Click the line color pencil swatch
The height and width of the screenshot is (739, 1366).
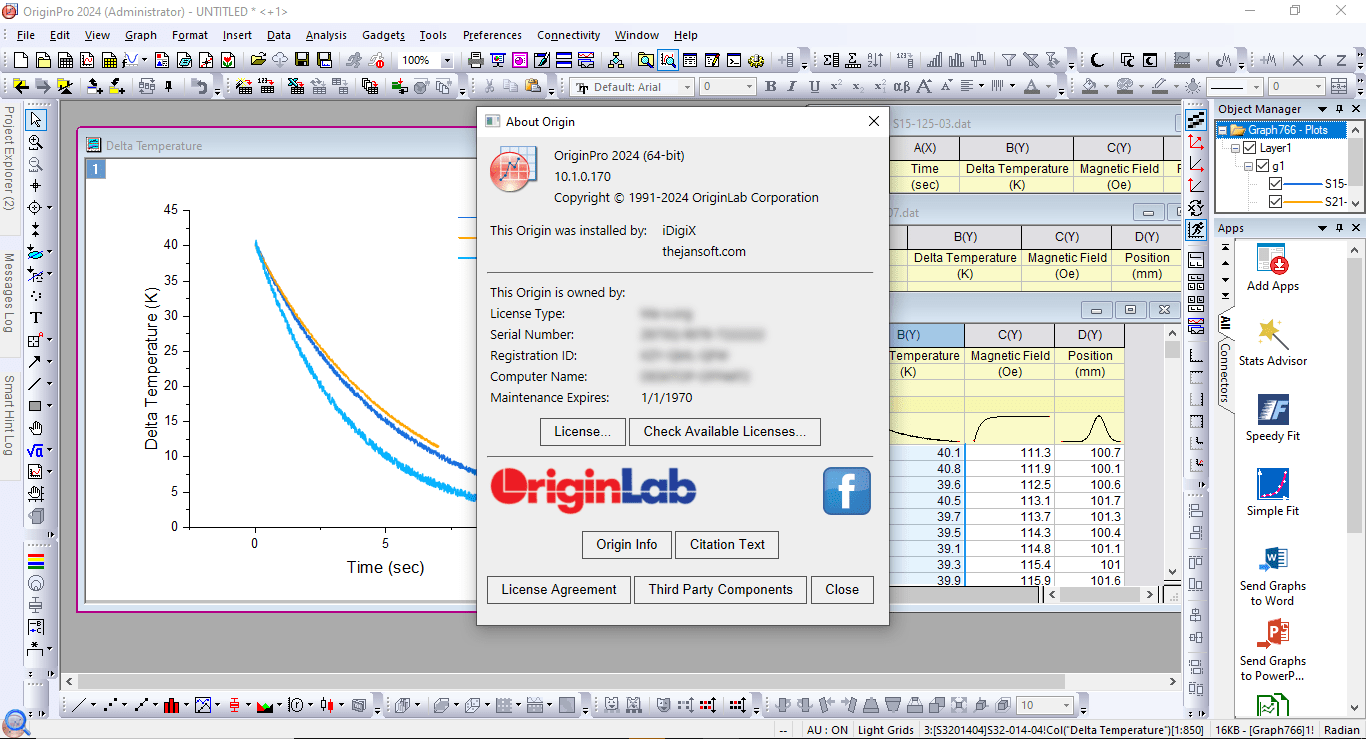(1158, 87)
